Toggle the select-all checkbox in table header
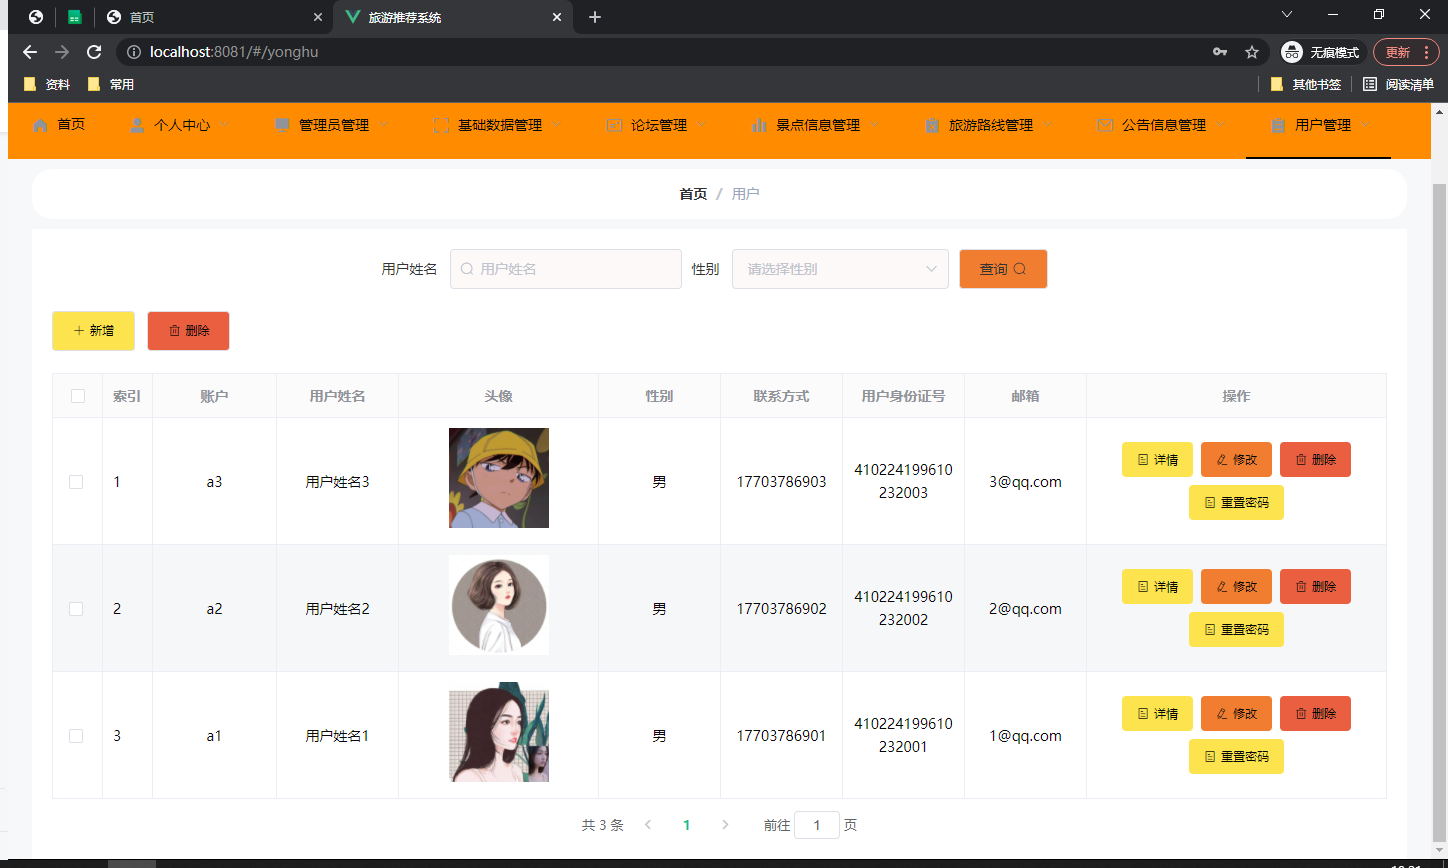This screenshot has width=1448, height=868. click(x=77, y=395)
